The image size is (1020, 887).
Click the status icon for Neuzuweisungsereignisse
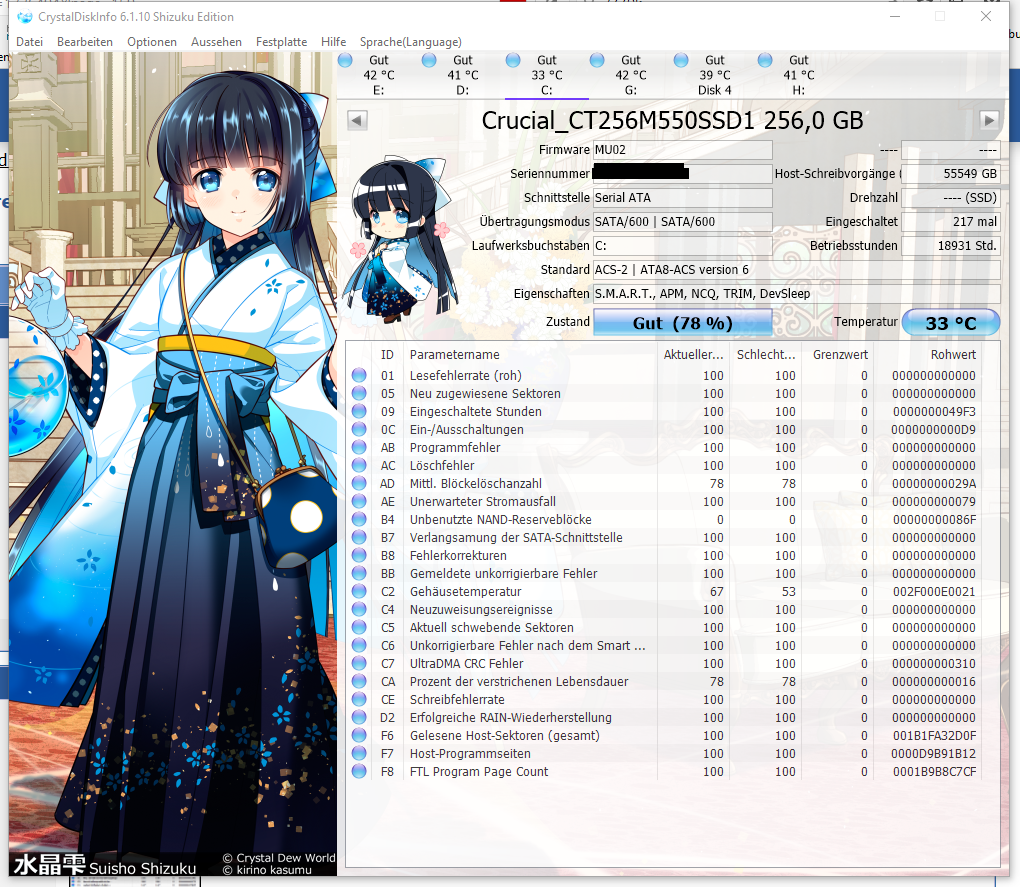pyautogui.click(x=358, y=609)
